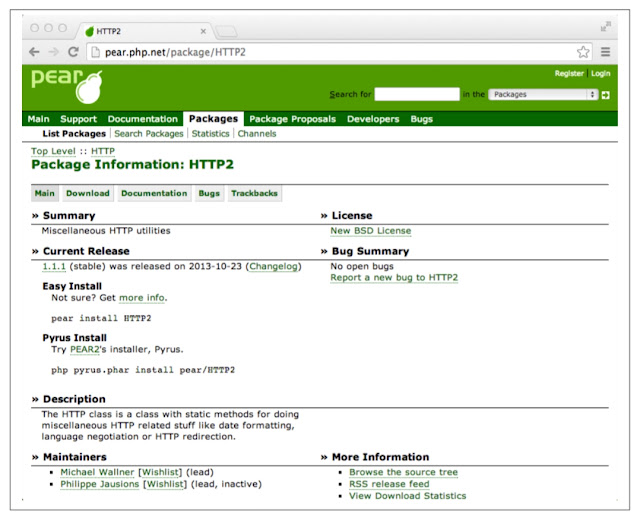
Task: Open the 1.1.1 release version link
Action: tap(54, 266)
